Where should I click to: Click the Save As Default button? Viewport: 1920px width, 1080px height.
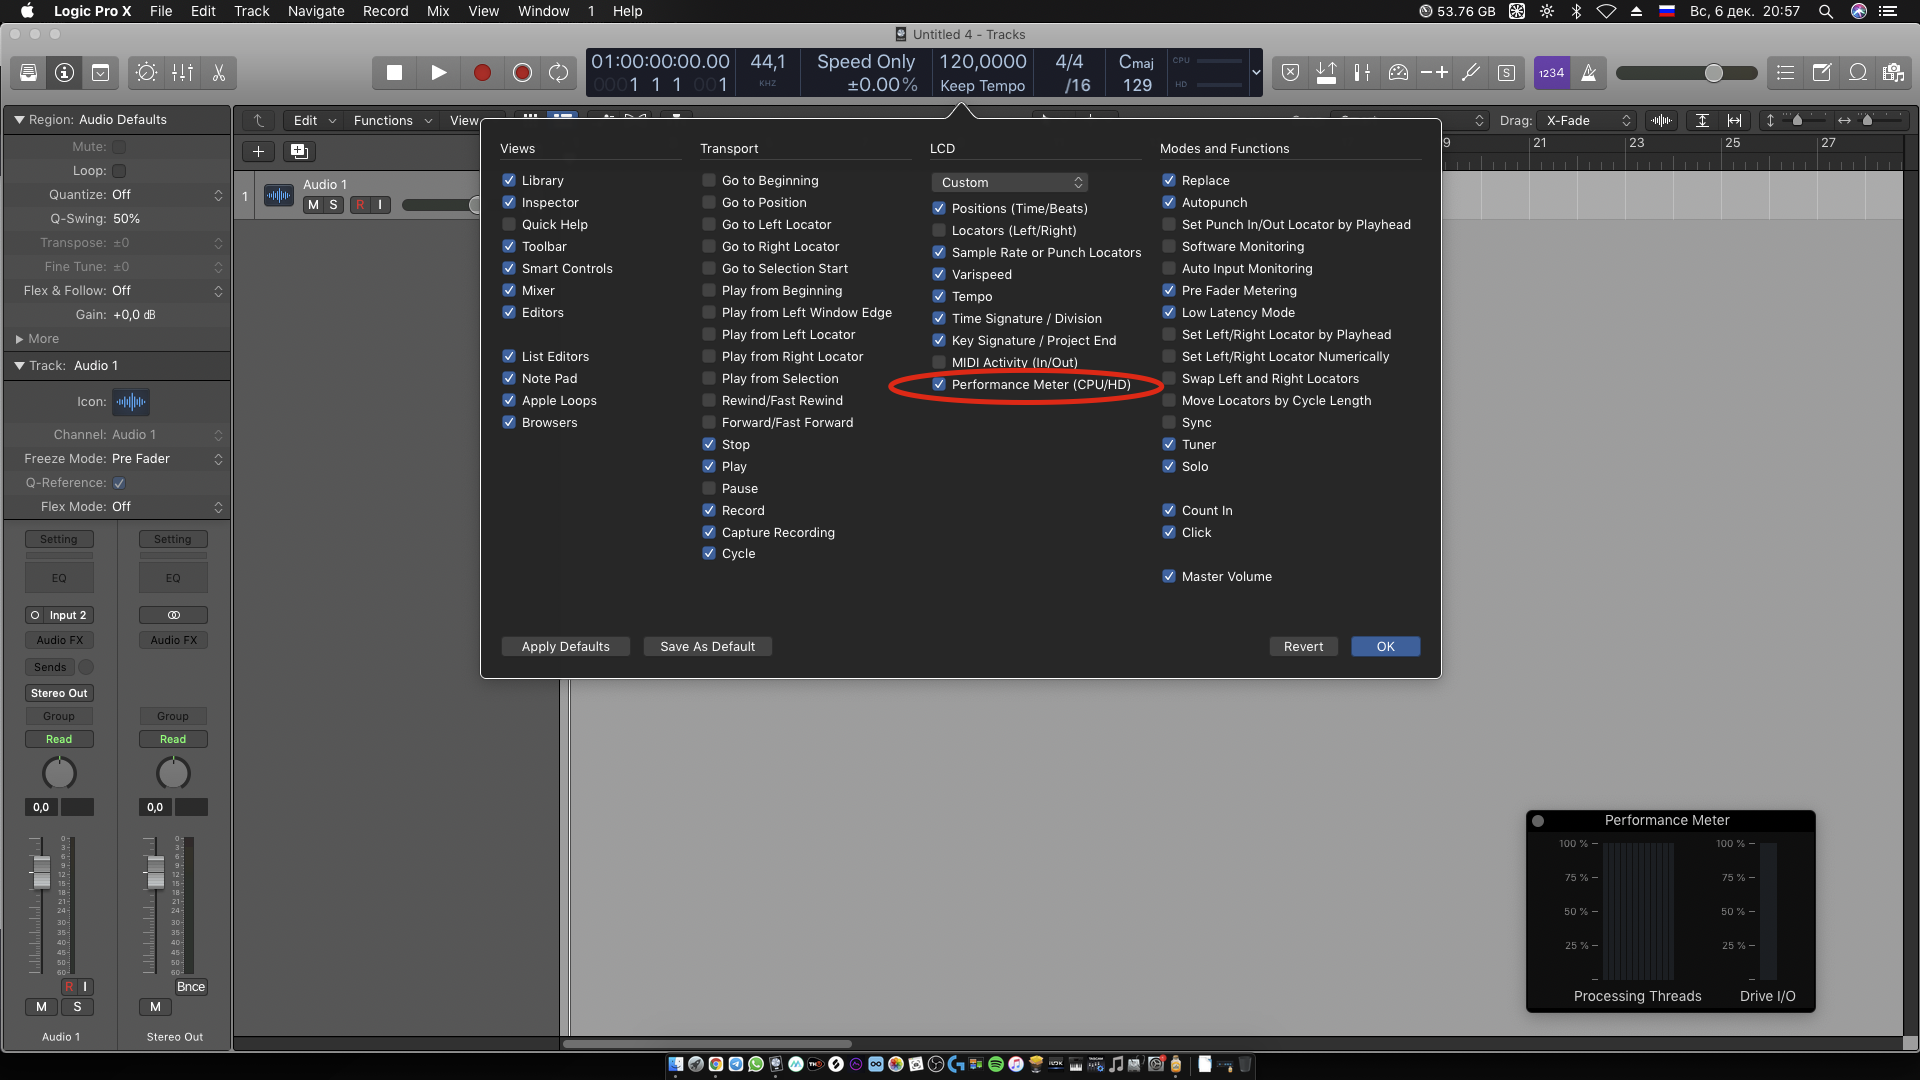pyautogui.click(x=707, y=647)
